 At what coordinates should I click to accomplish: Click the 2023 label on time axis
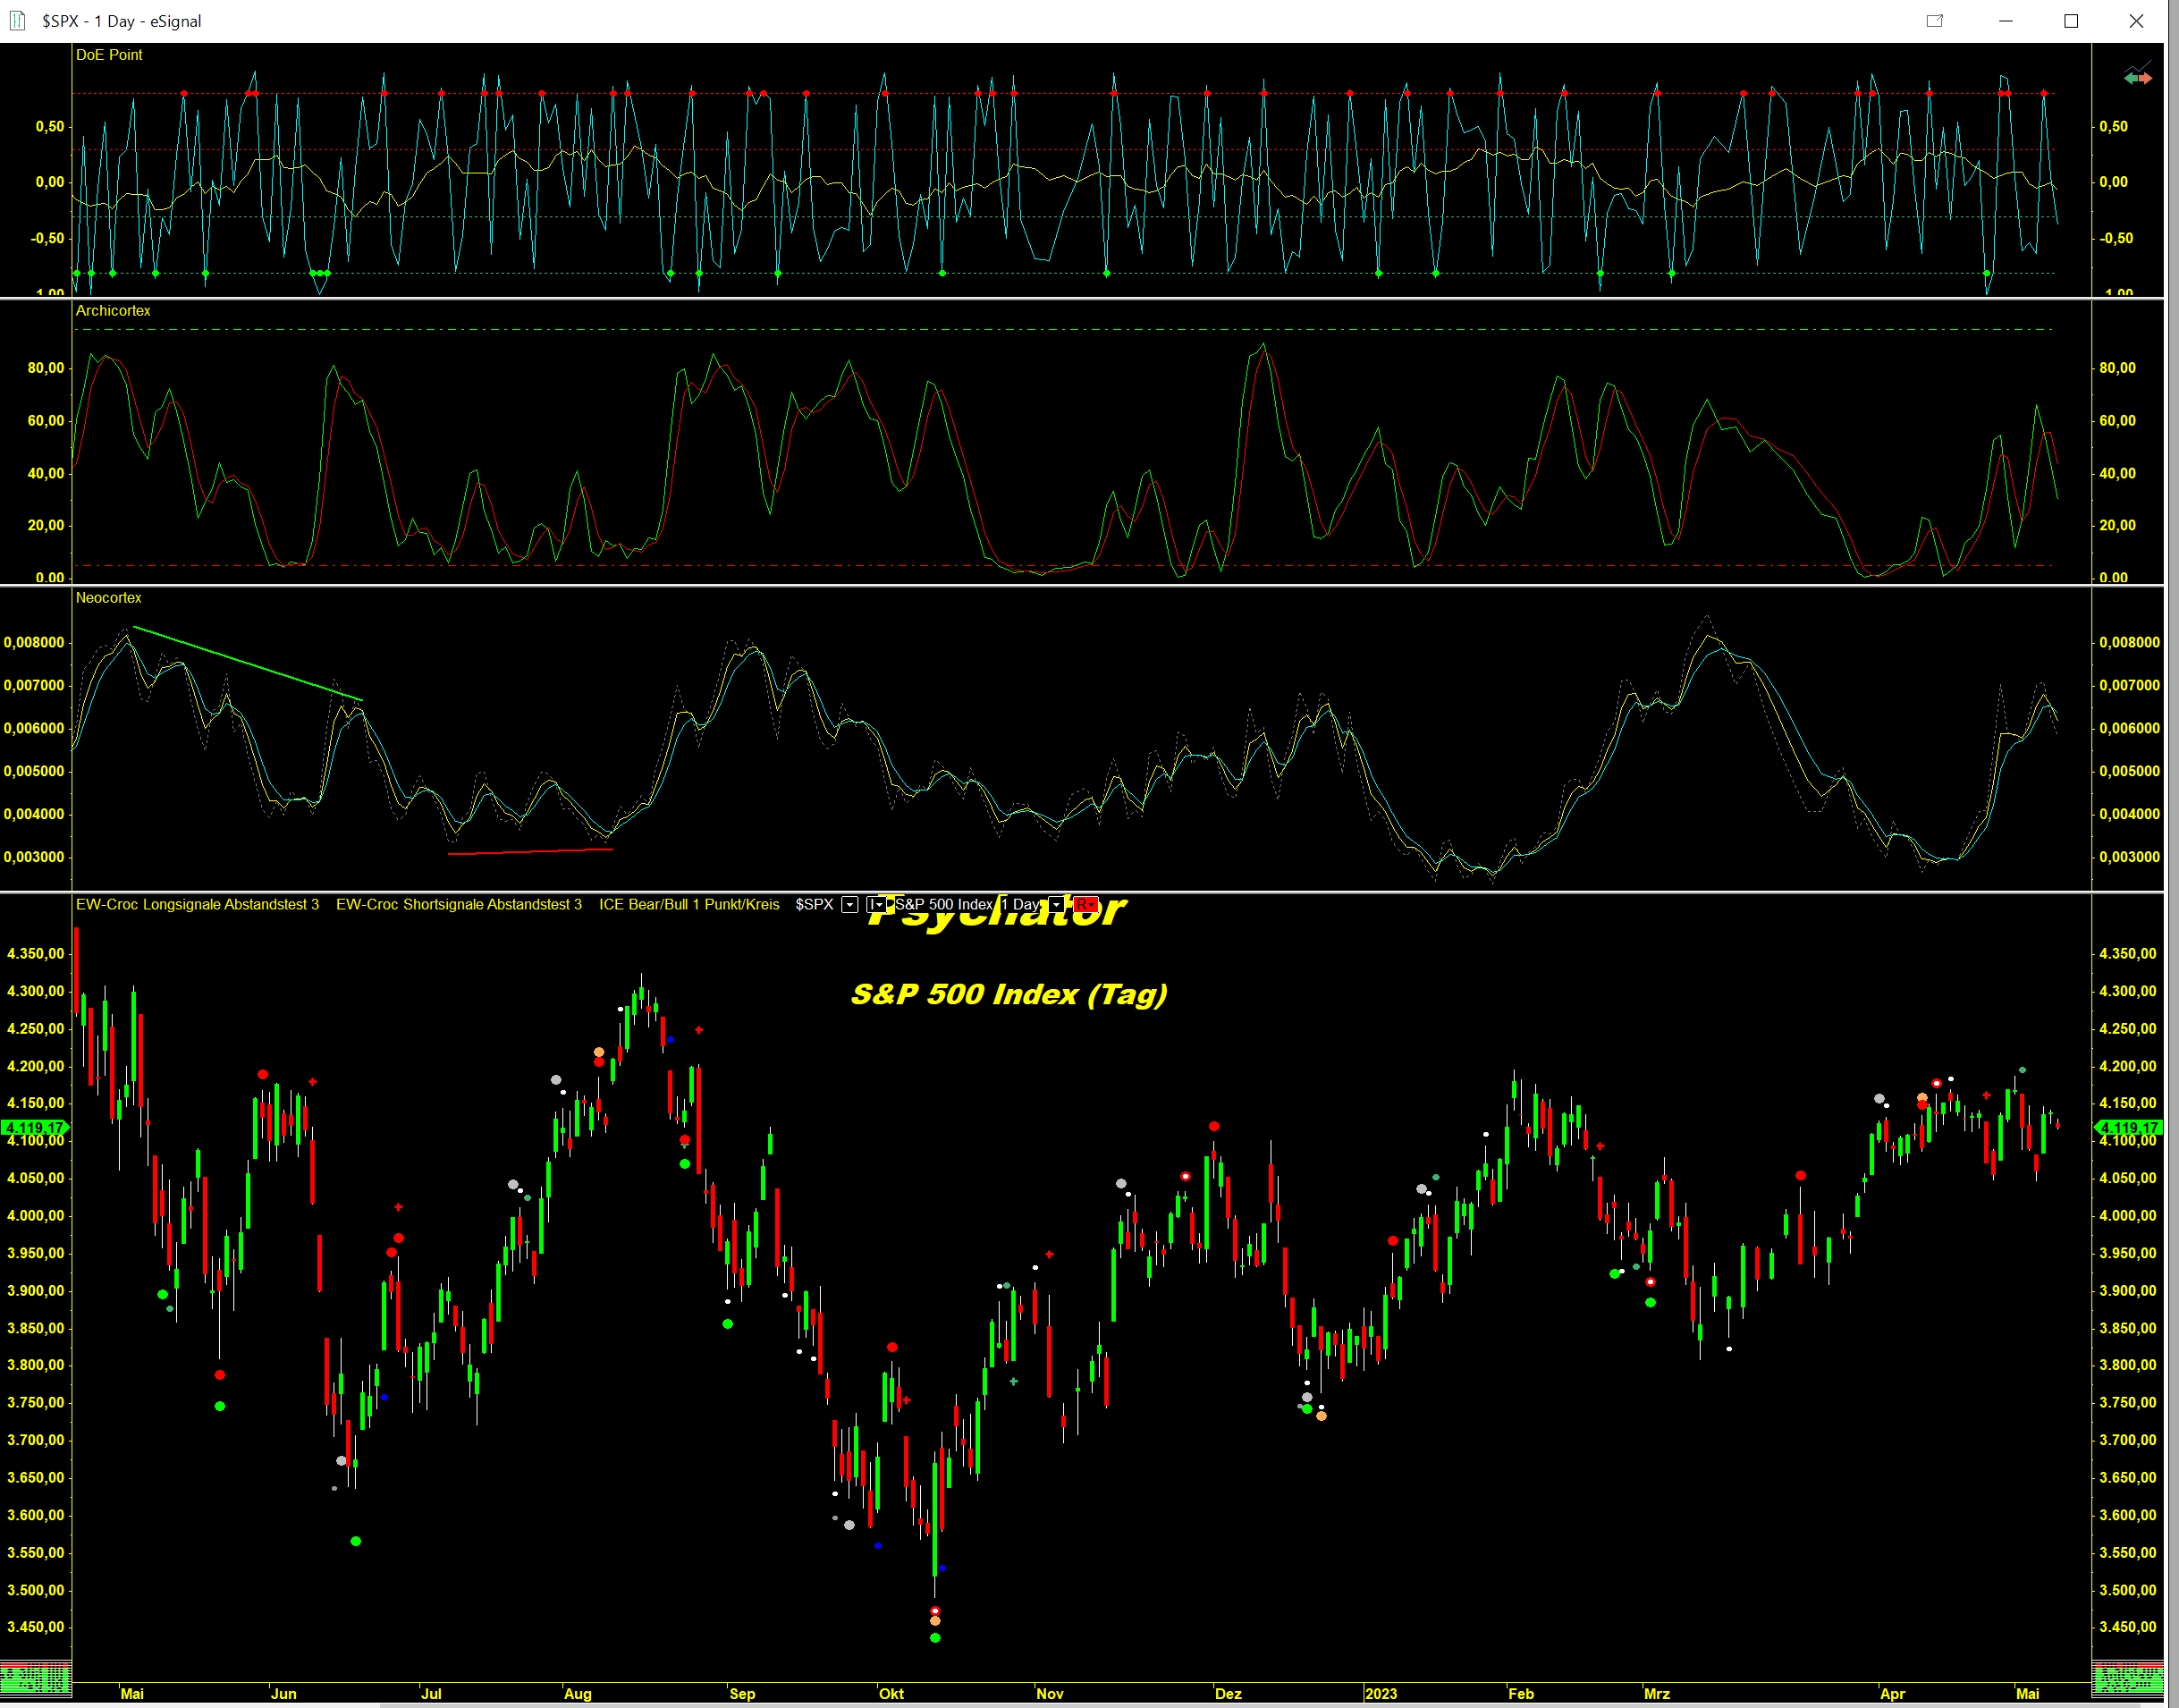[1380, 1694]
